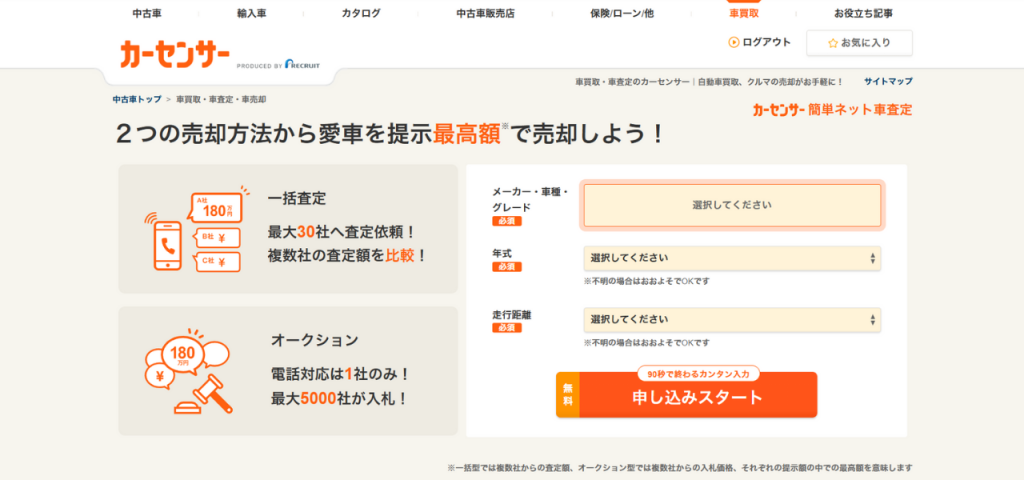Click the 無料 badge on the apply button

[x=567, y=395]
